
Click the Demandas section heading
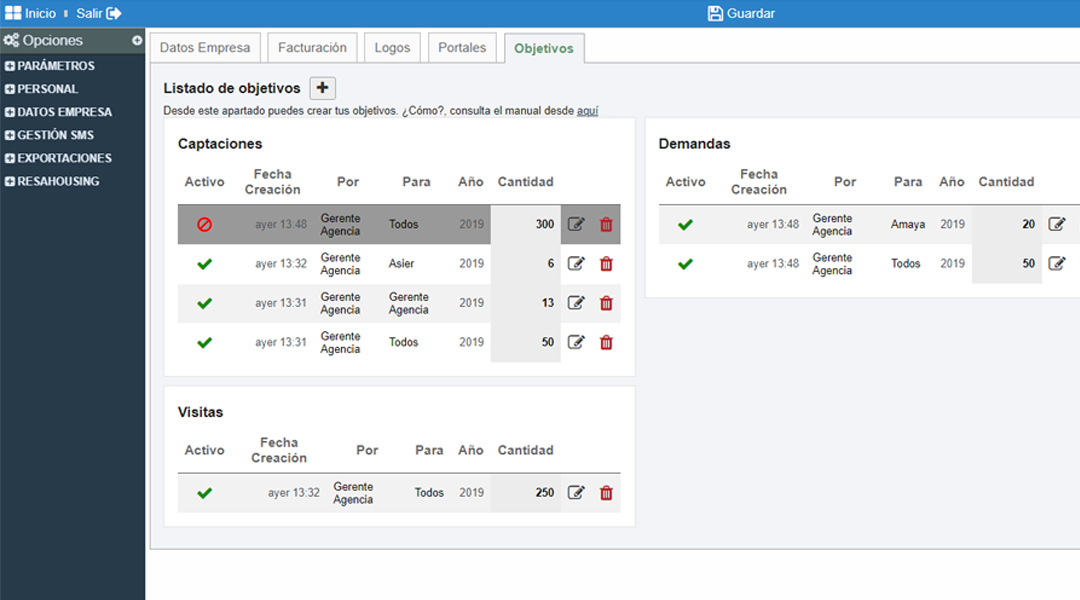point(694,144)
